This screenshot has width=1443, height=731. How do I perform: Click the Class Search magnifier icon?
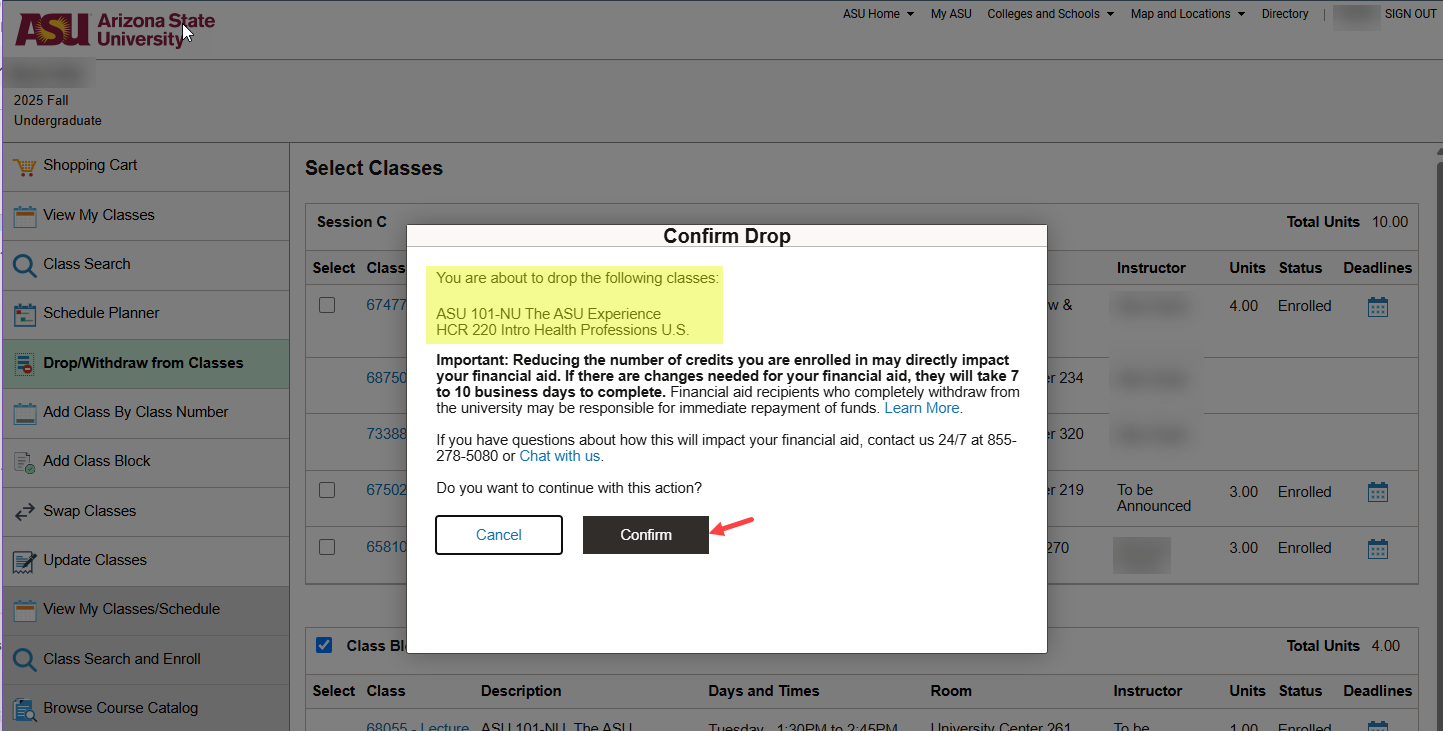click(24, 265)
